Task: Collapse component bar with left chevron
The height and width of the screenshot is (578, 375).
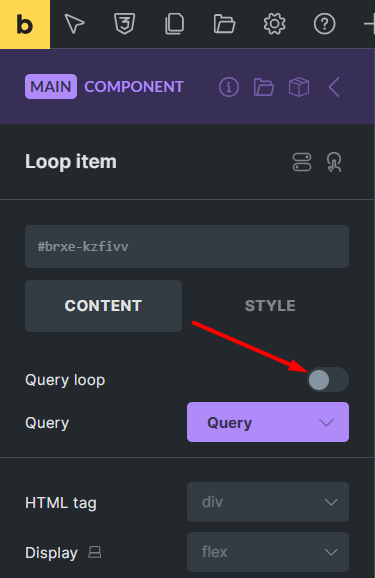Action: tap(334, 87)
